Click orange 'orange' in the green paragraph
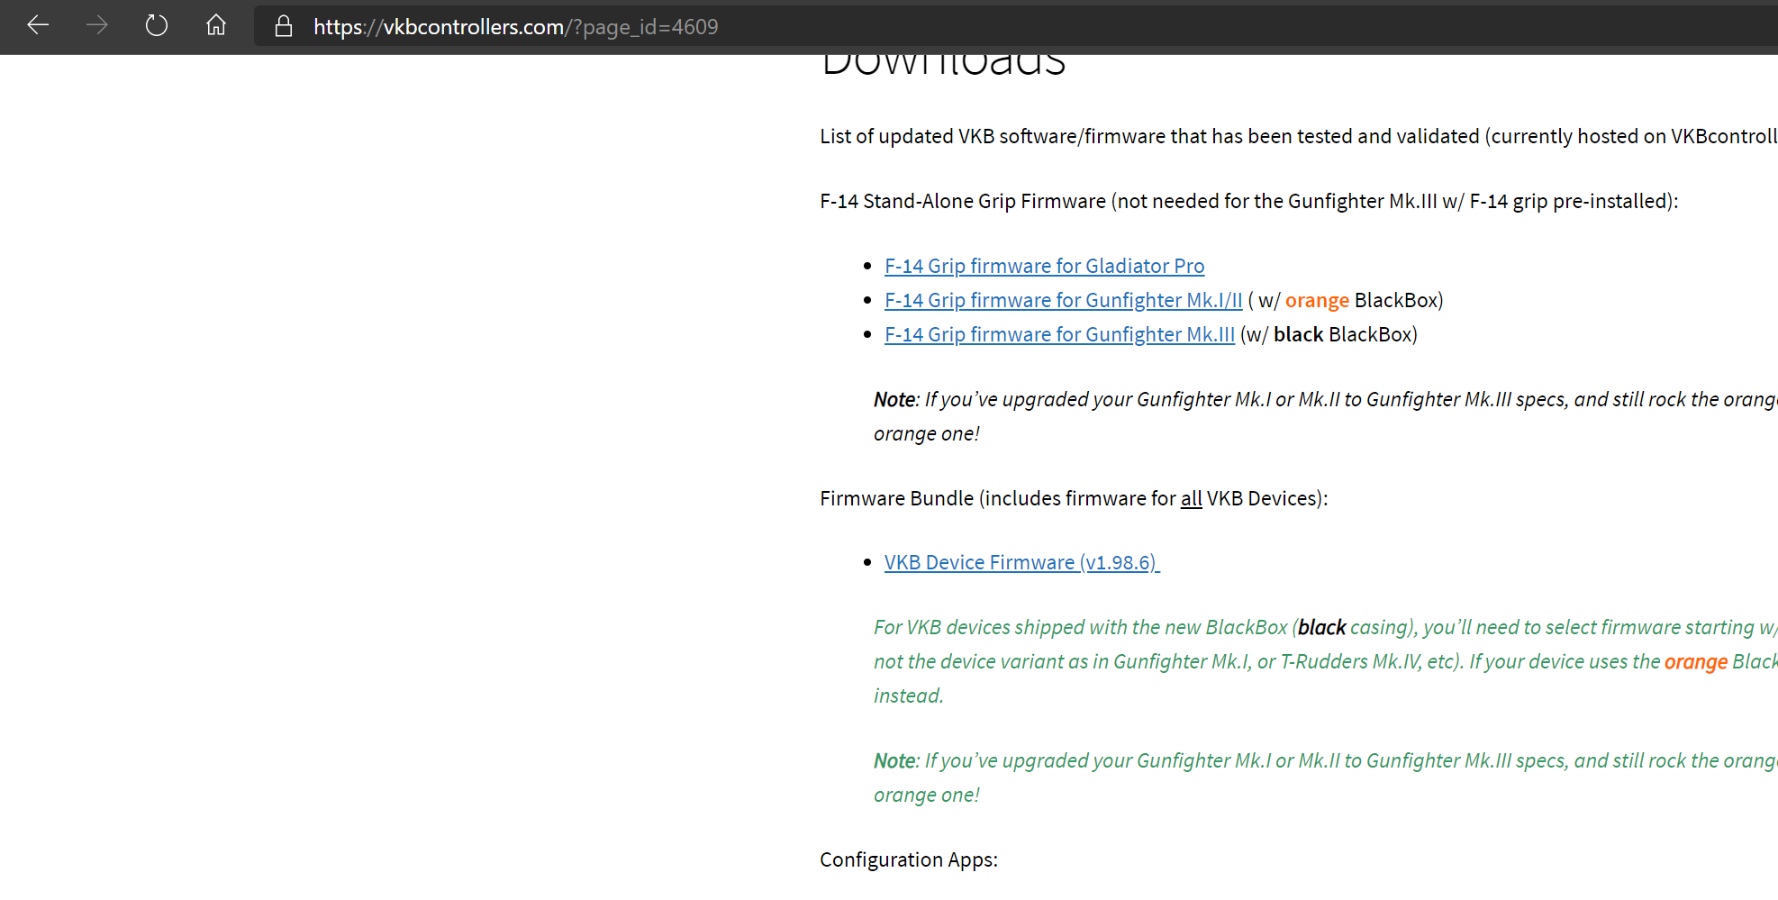Screen dimensions: 1778x900 [1695, 661]
